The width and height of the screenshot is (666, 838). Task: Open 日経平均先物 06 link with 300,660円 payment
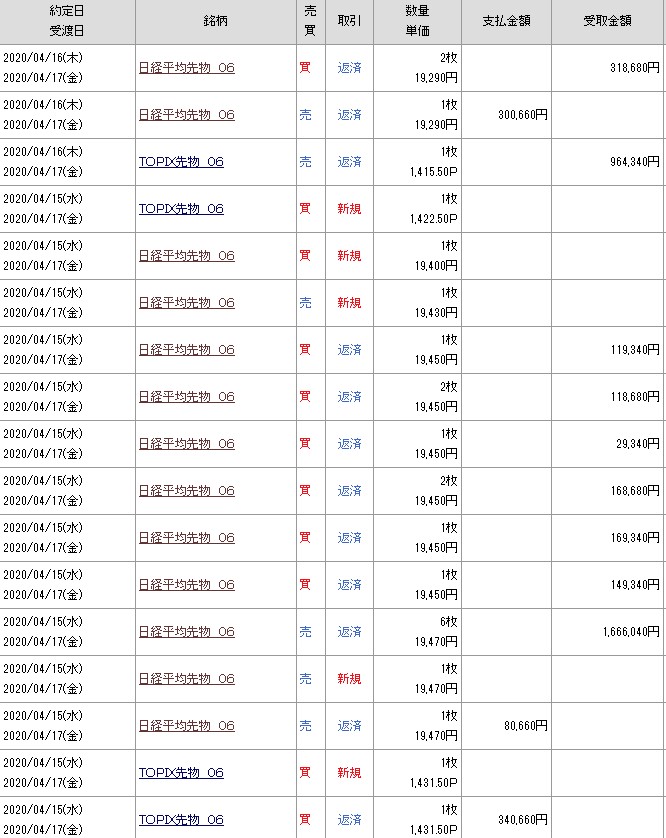click(x=186, y=115)
